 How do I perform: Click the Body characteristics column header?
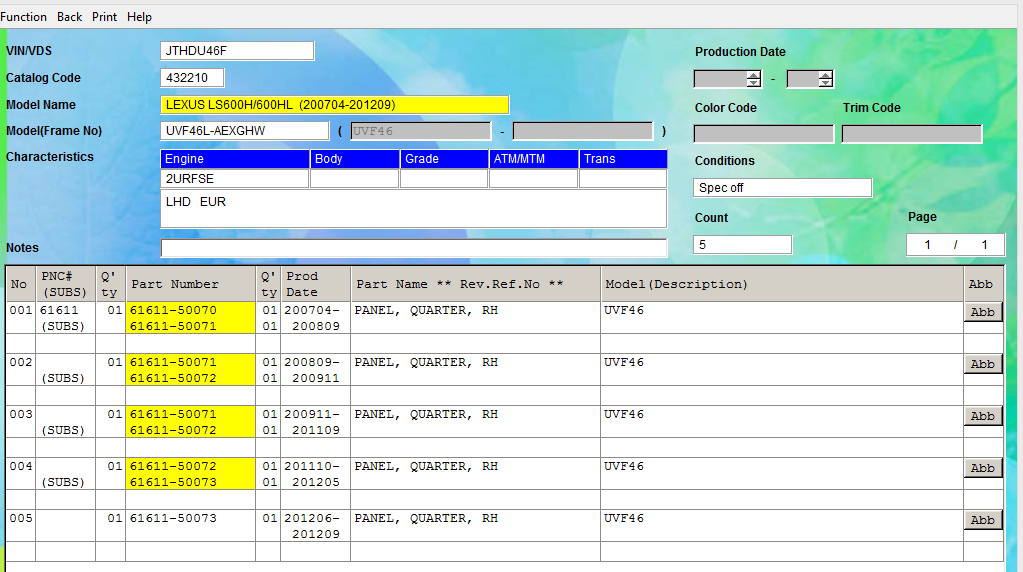pos(355,158)
